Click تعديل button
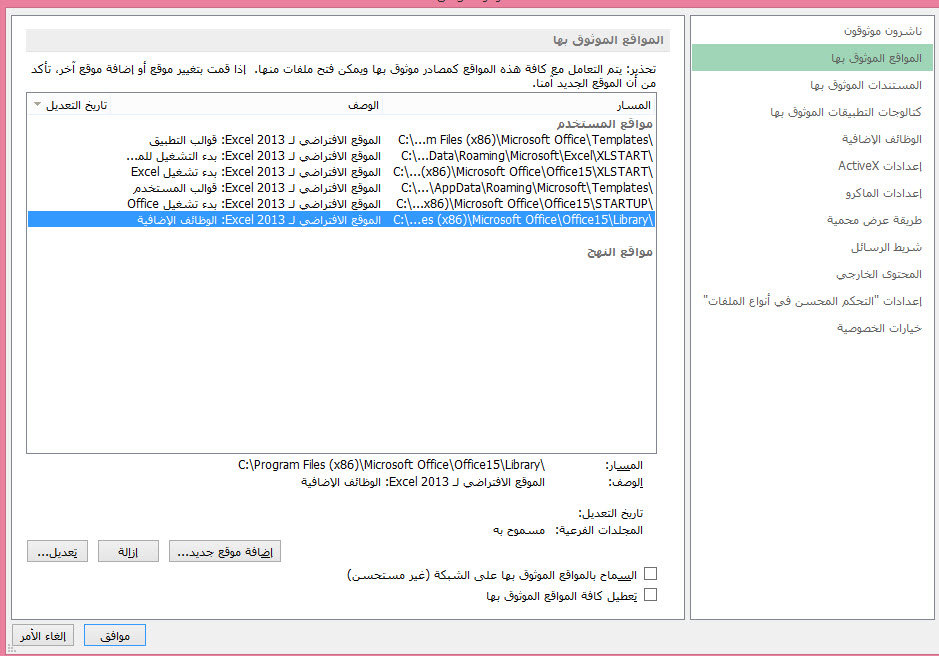The height and width of the screenshot is (656, 939). (x=57, y=551)
